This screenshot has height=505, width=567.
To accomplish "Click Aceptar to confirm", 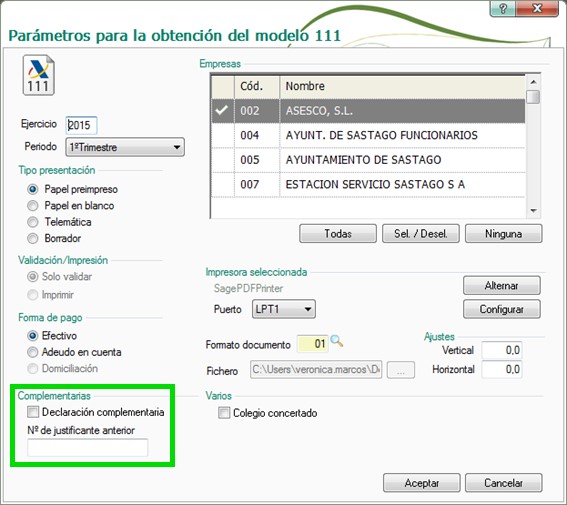I will click(x=422, y=483).
